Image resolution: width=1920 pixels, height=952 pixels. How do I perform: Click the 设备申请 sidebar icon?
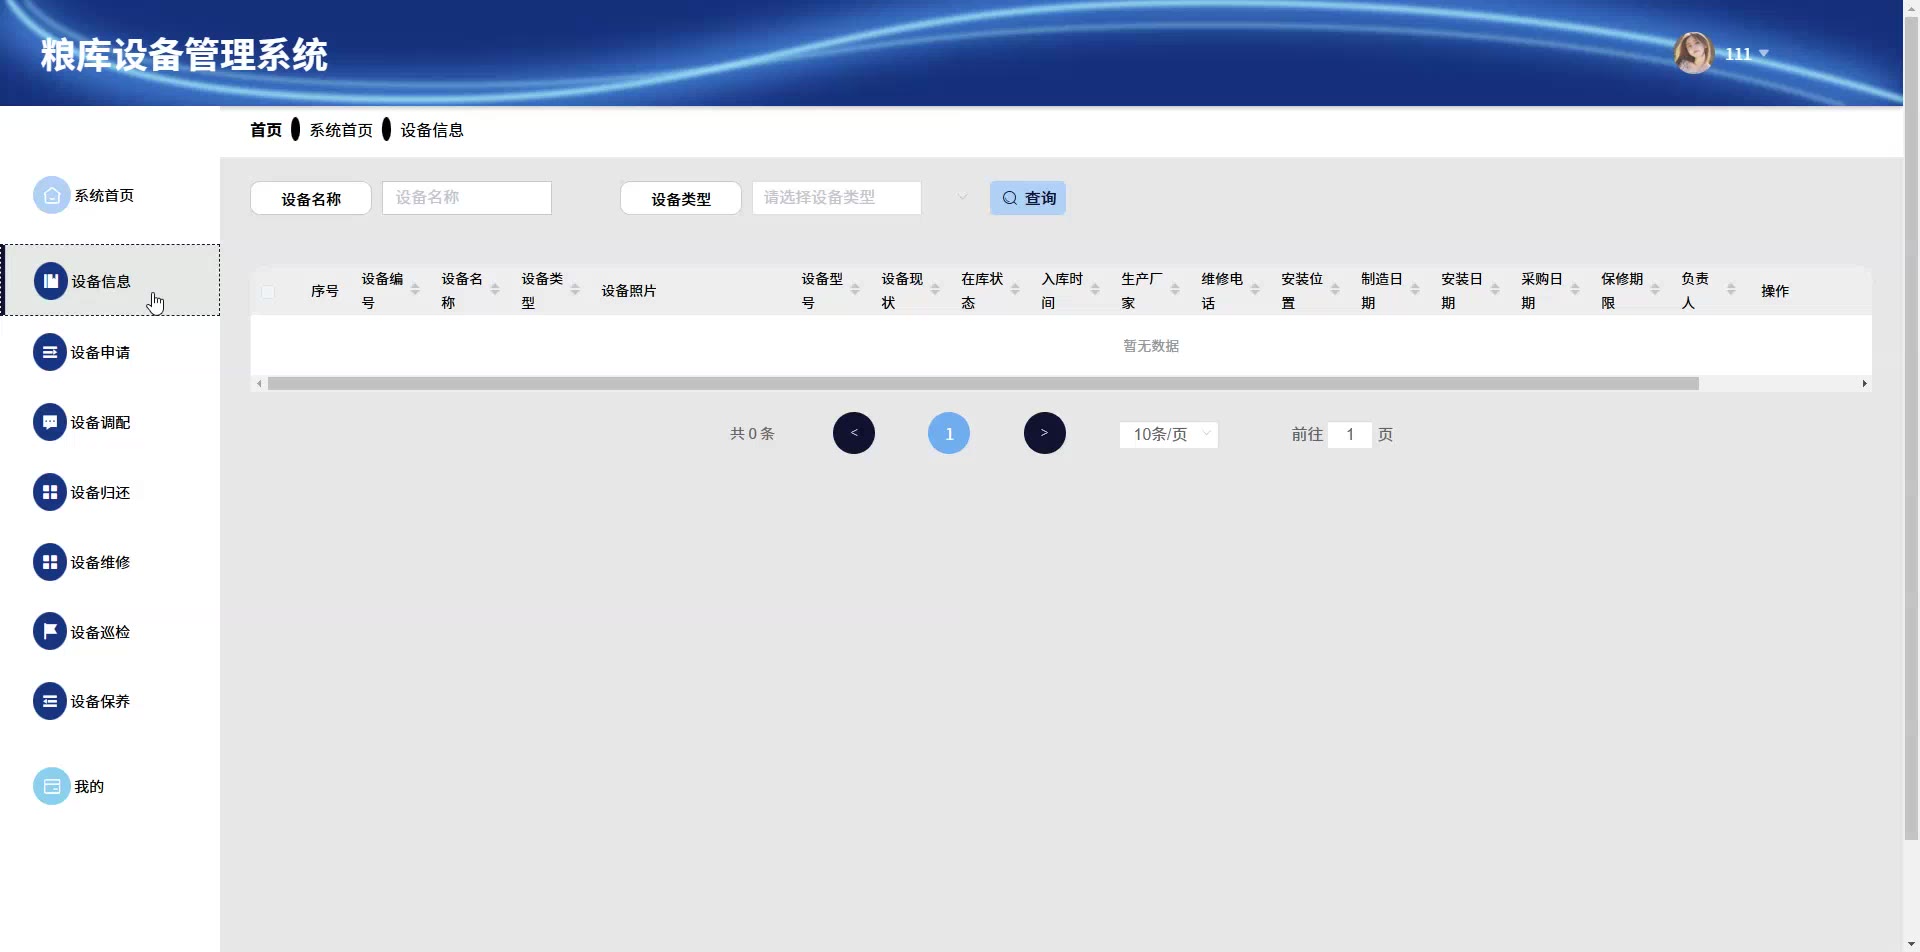click(50, 352)
